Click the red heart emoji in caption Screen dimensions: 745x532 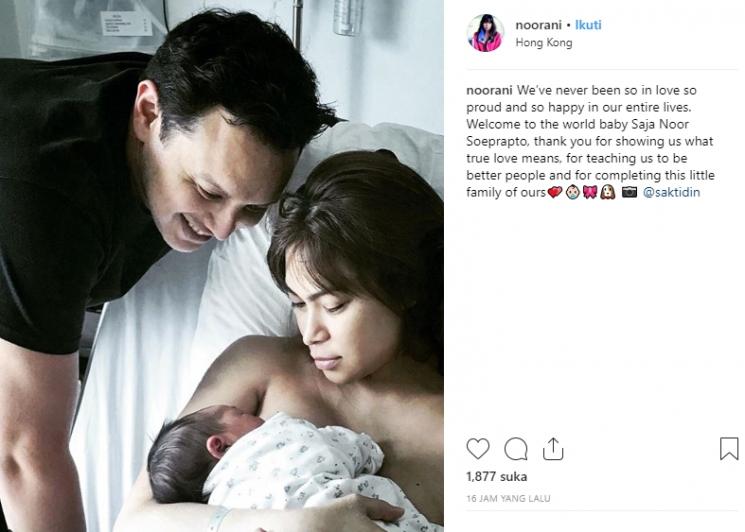coord(554,192)
